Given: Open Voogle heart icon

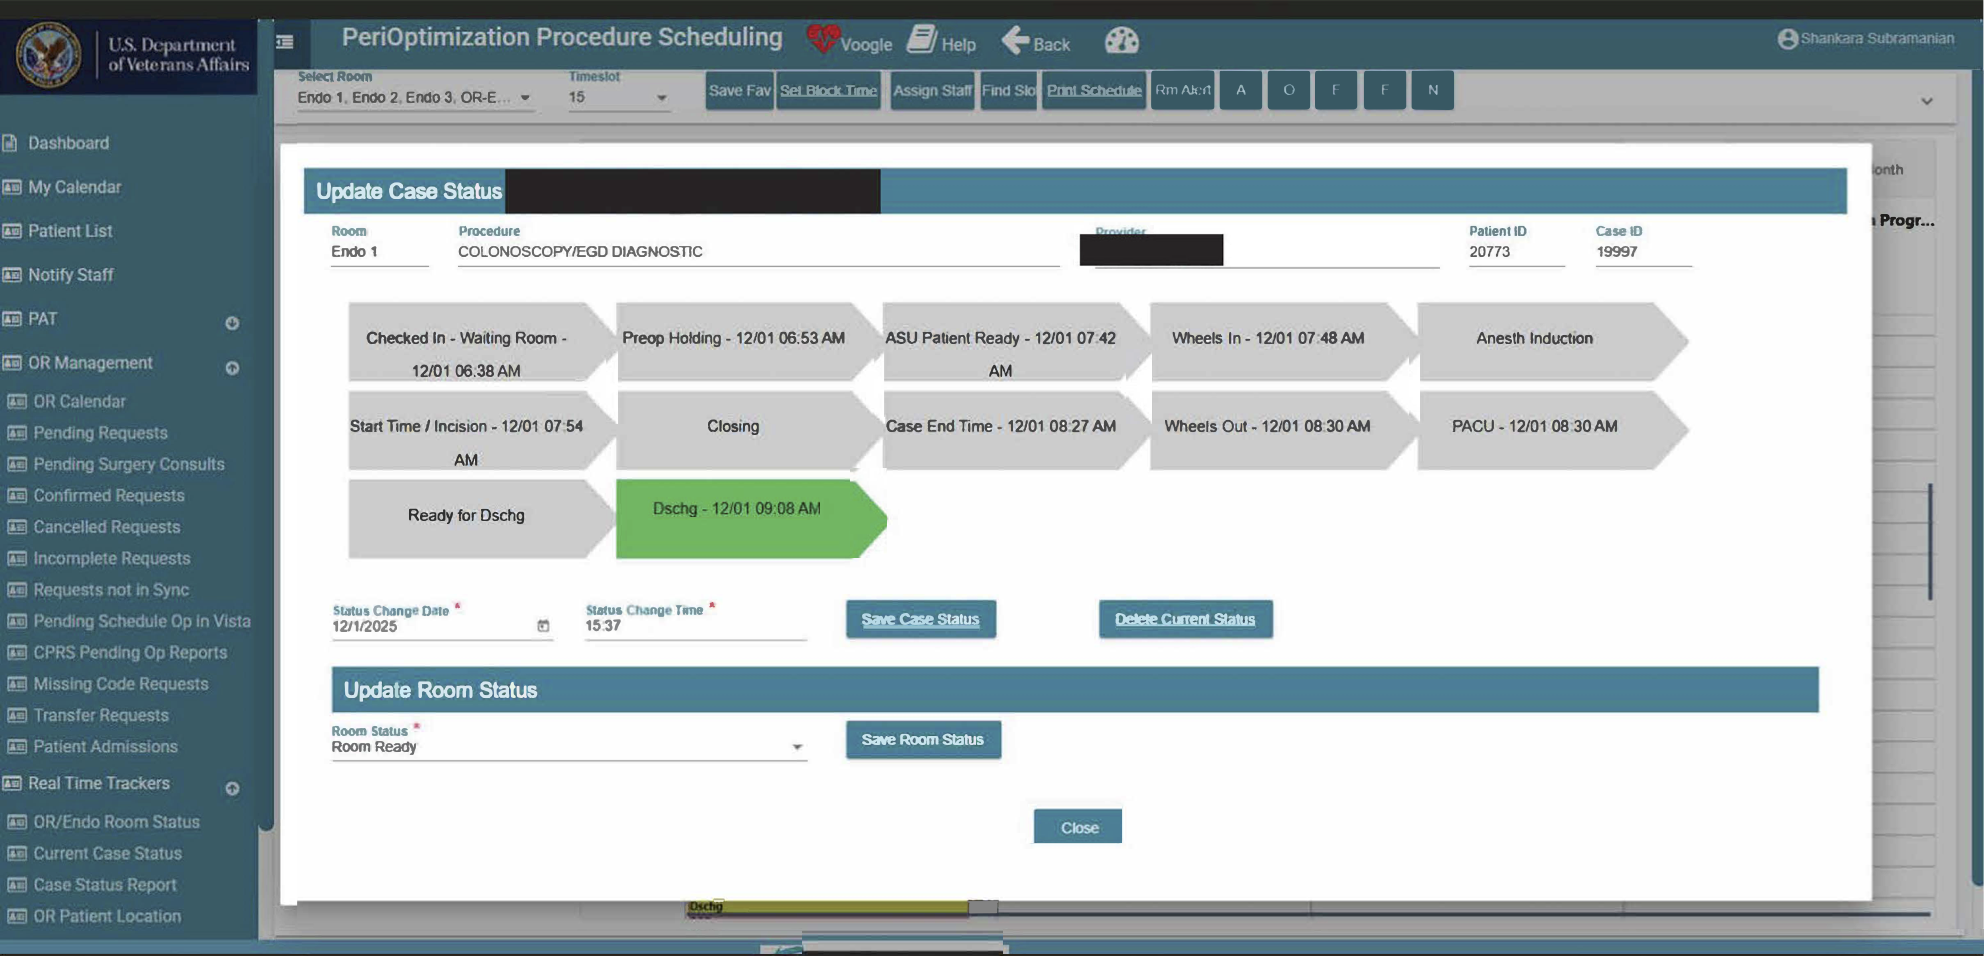Looking at the screenshot, I should (x=823, y=39).
